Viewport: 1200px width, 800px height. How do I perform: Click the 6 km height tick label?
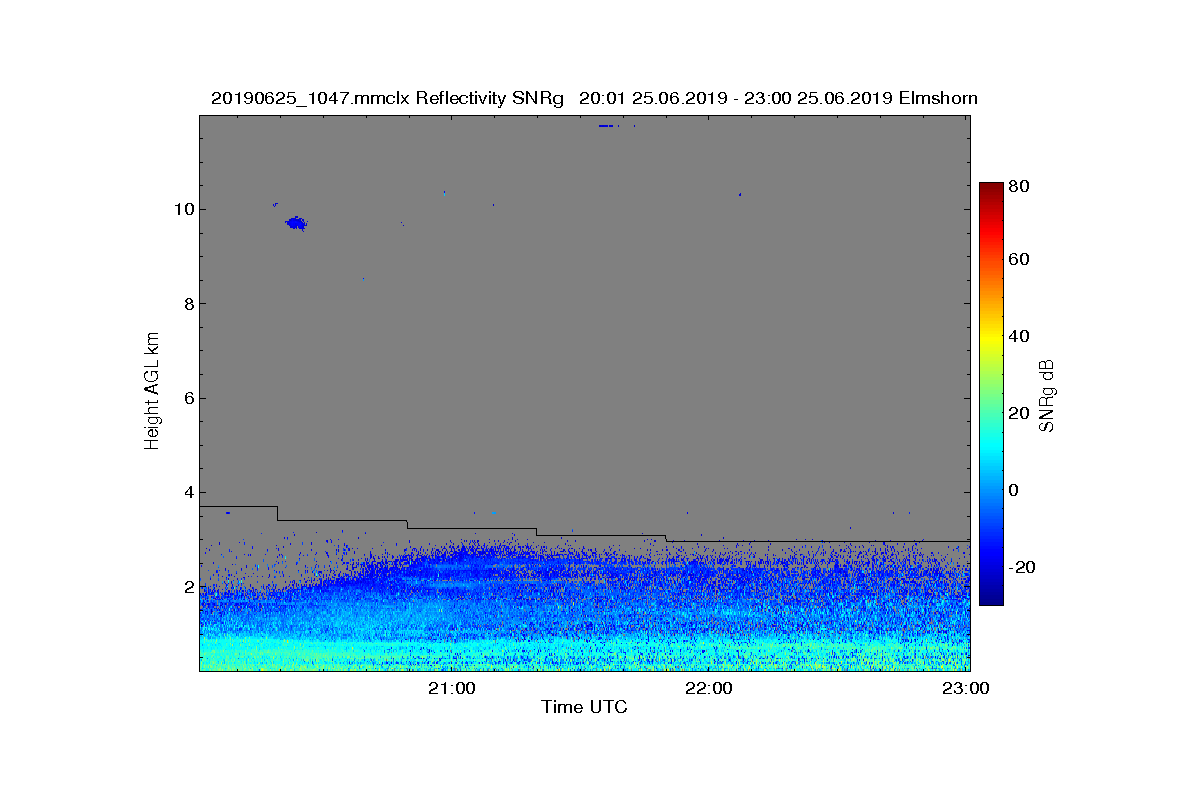point(188,398)
